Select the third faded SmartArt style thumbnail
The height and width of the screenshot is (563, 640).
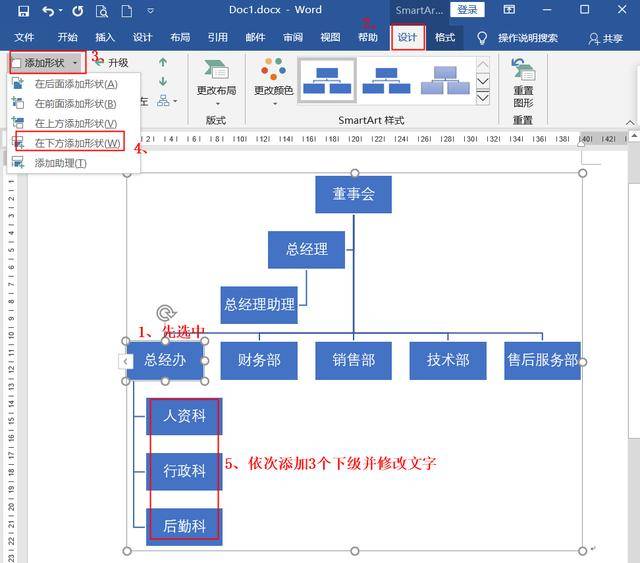tap(445, 80)
